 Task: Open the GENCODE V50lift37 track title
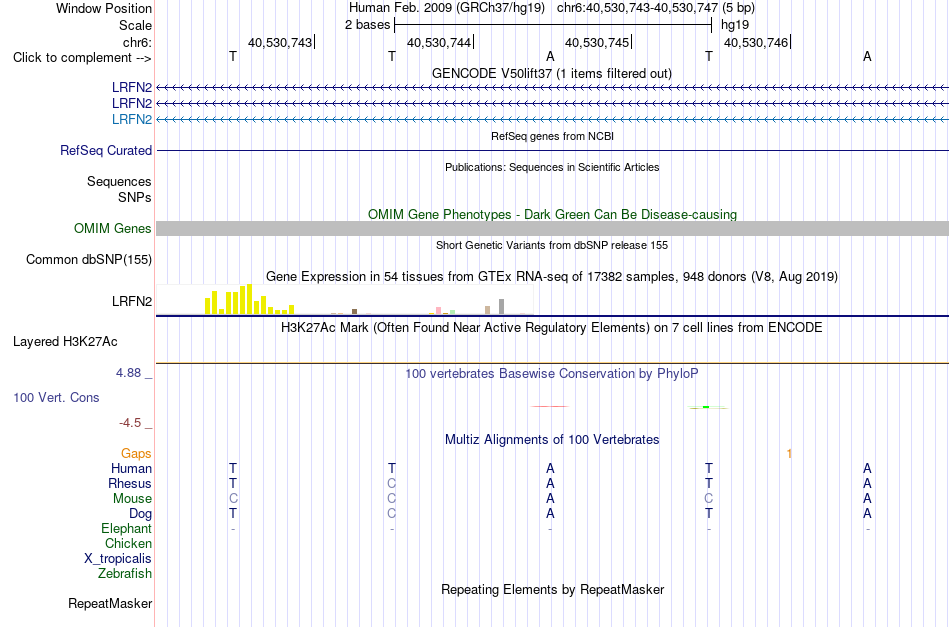(551, 73)
